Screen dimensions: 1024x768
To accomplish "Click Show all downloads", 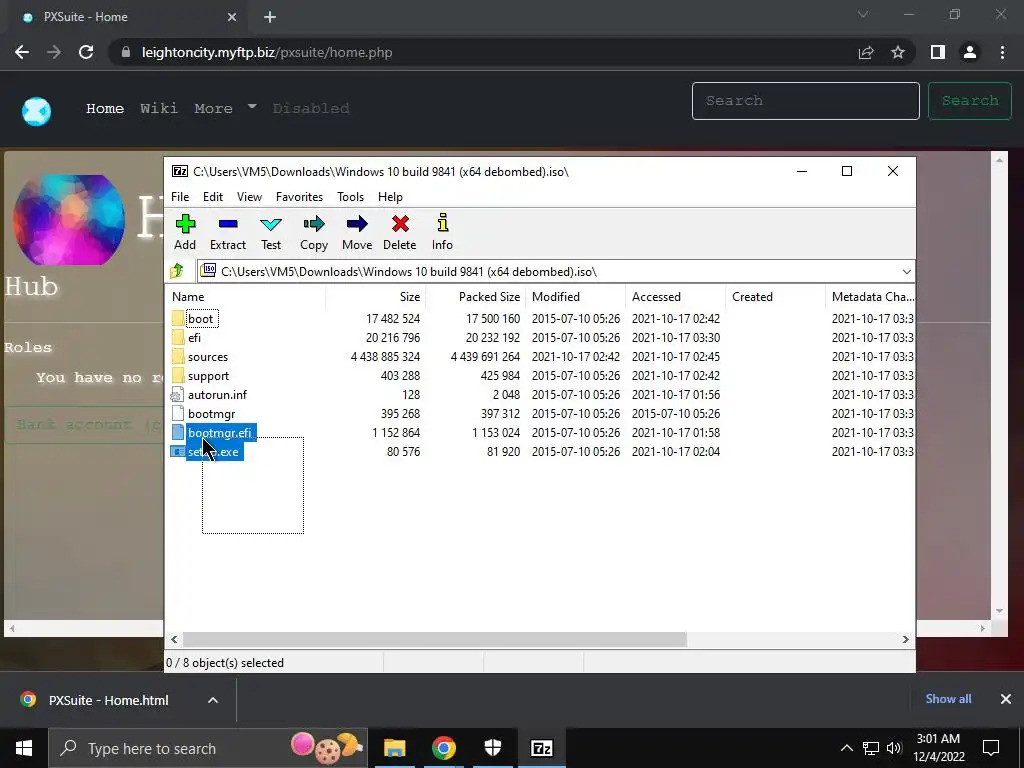I will 948,699.
